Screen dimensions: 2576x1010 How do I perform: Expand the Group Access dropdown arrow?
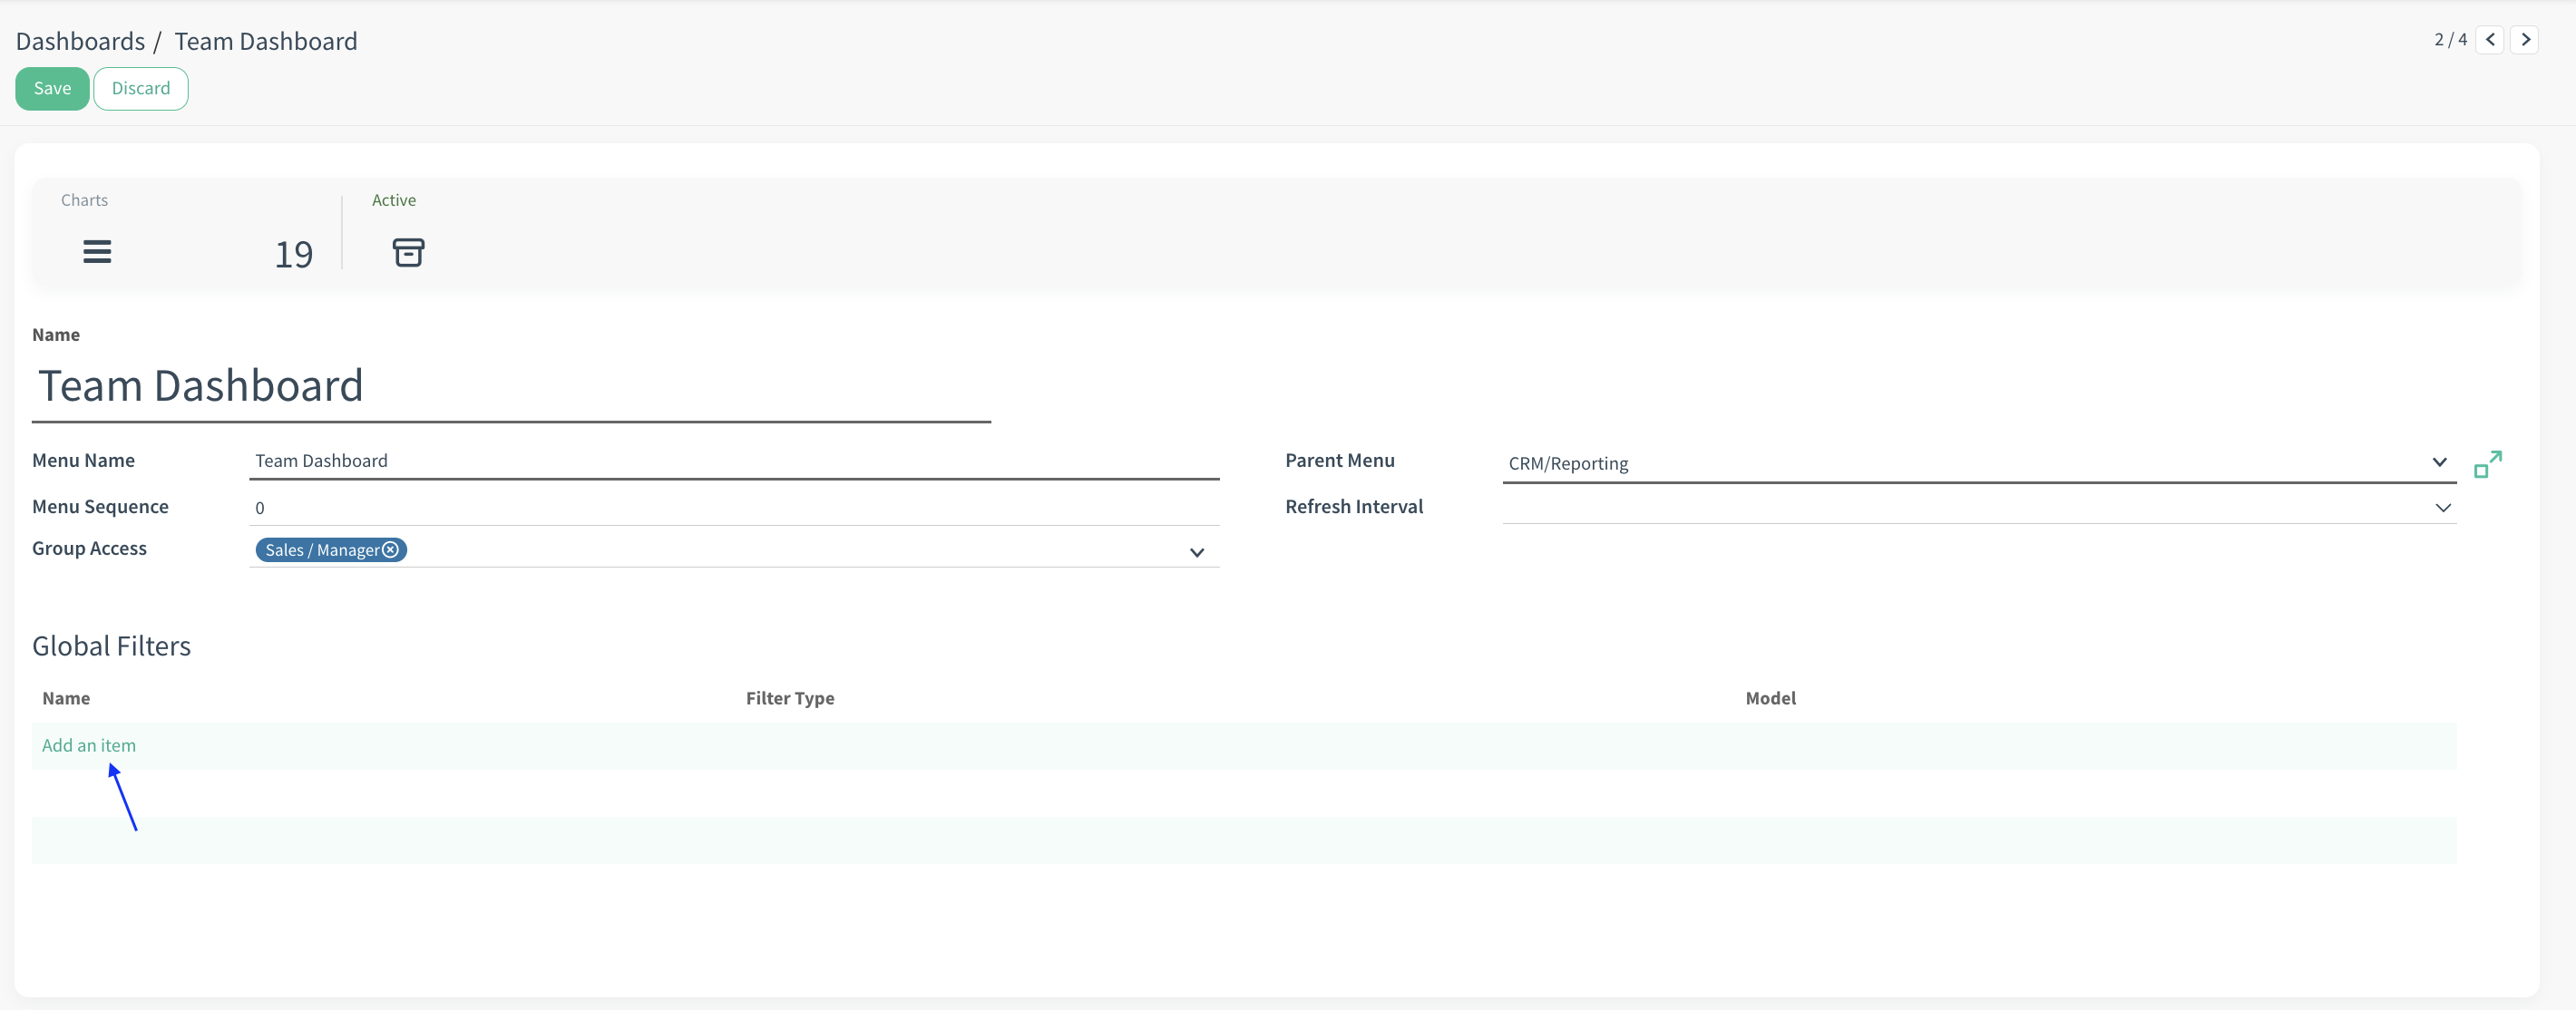click(x=1197, y=552)
